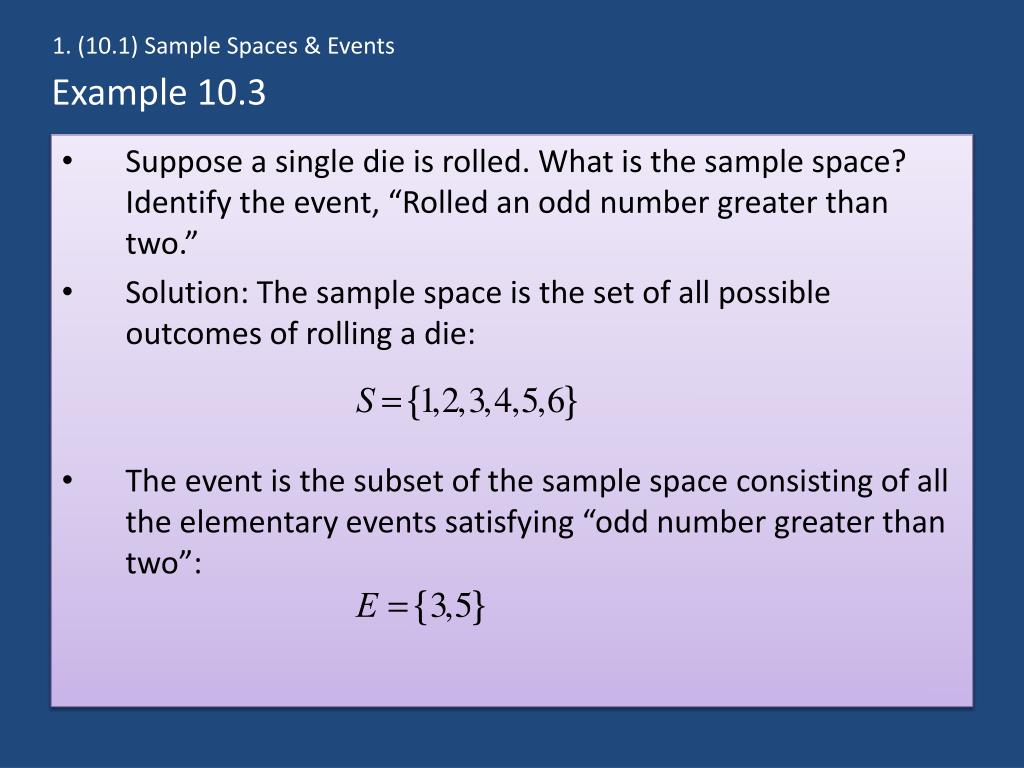Click the number 6 in the sample space set
The image size is (1024, 768).
point(556,401)
